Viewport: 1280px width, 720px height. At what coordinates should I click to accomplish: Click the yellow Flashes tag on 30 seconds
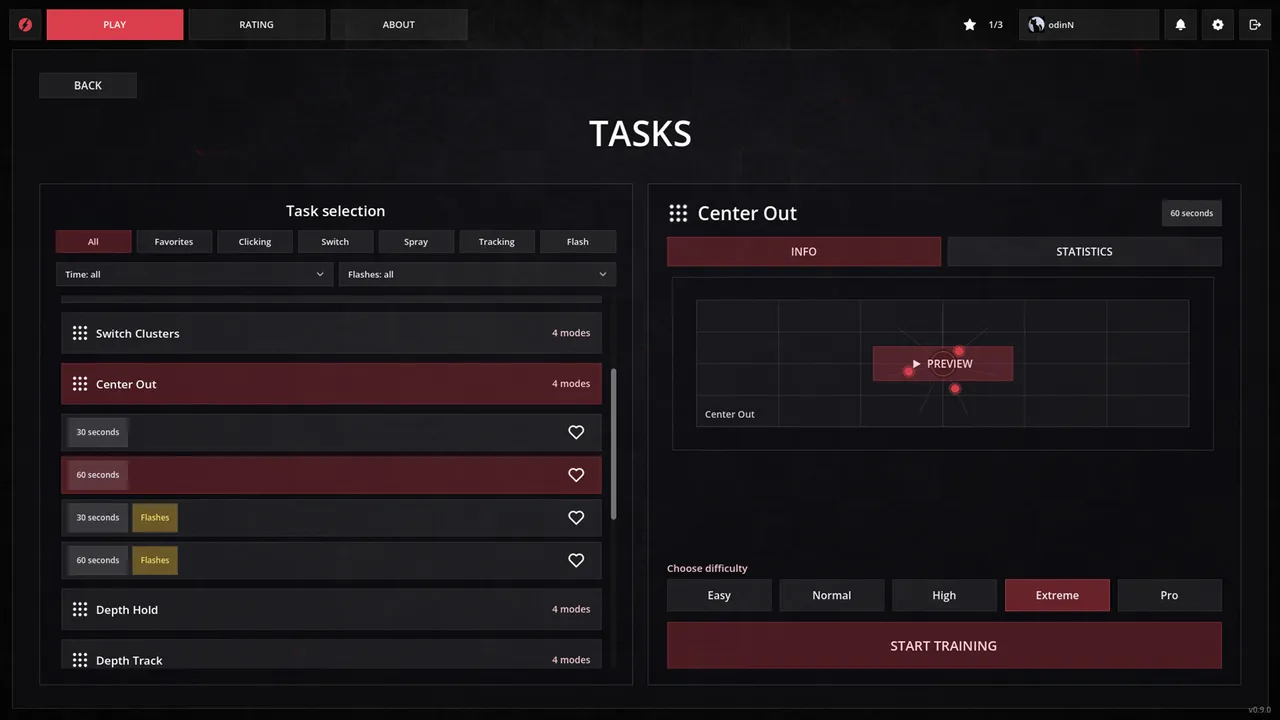[x=155, y=517]
